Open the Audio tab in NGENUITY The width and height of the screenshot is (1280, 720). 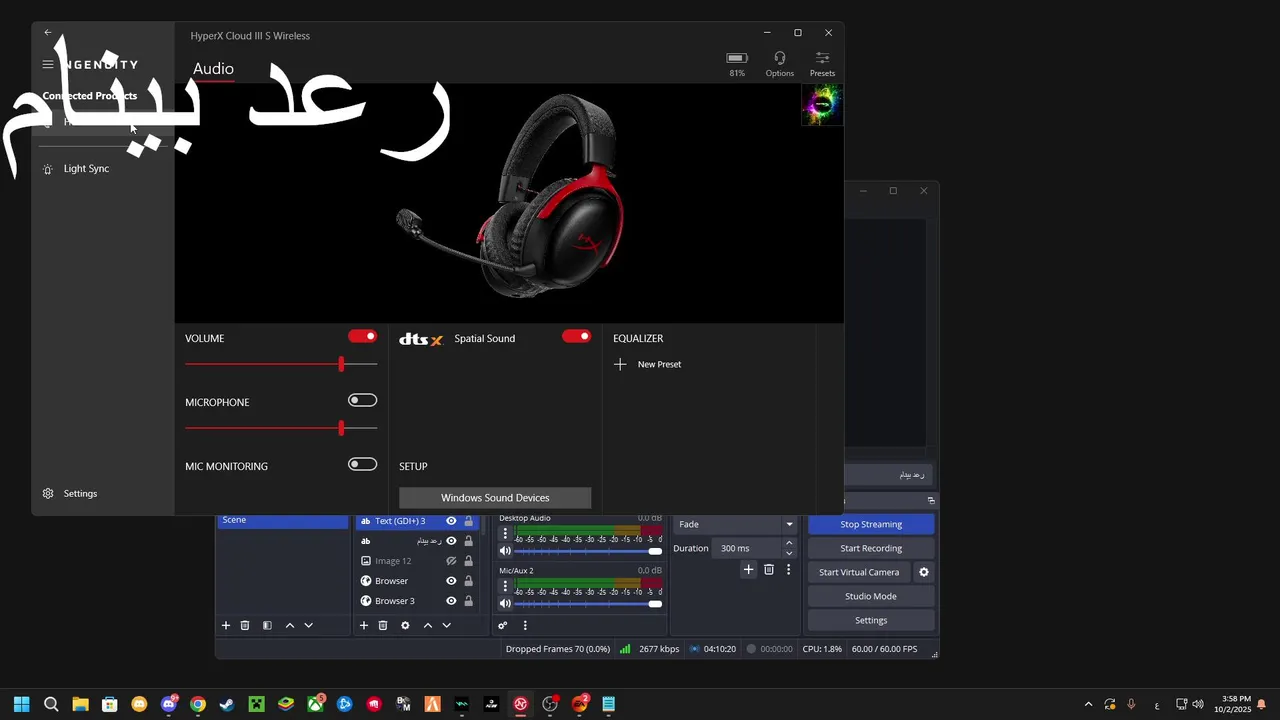pos(213,69)
